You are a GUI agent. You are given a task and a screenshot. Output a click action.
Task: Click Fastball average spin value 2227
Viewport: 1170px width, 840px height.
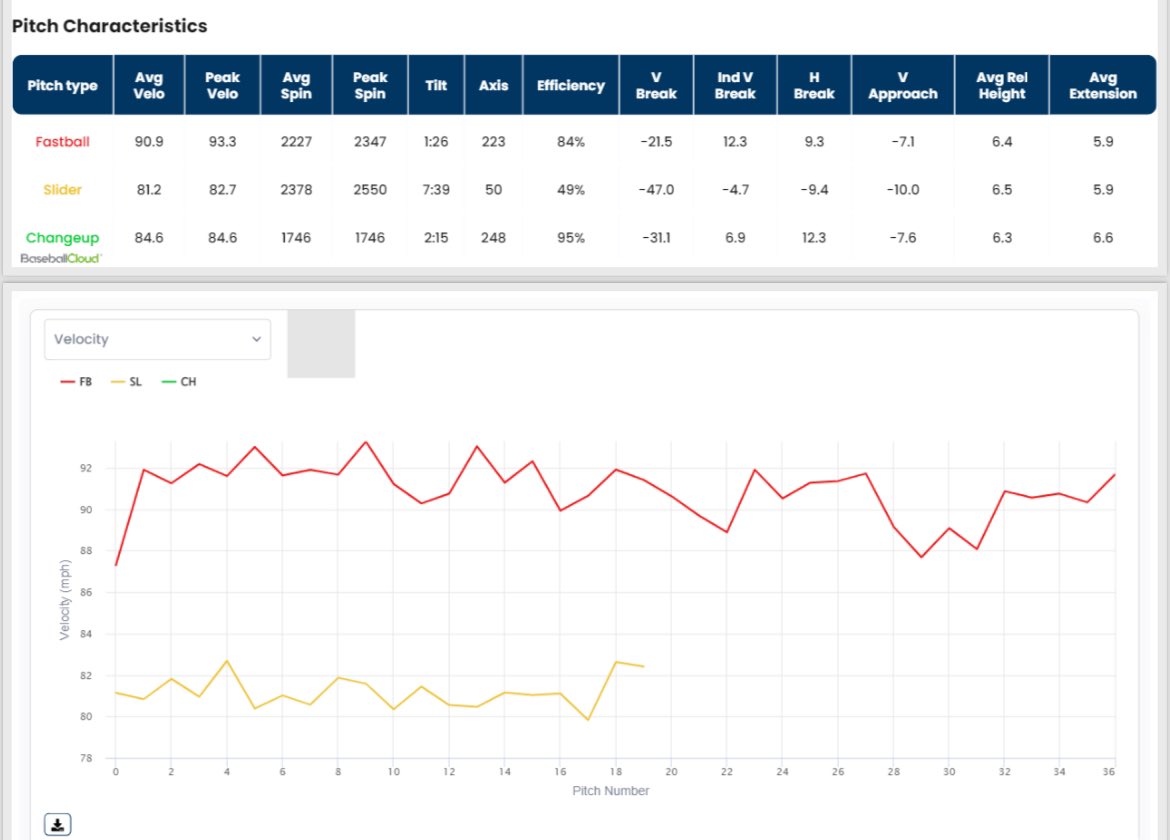point(296,142)
